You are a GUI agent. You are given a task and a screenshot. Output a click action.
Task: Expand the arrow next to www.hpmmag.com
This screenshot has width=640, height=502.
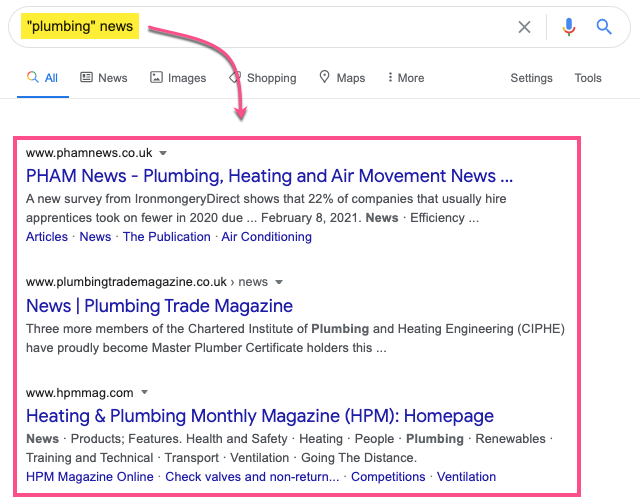pos(144,393)
